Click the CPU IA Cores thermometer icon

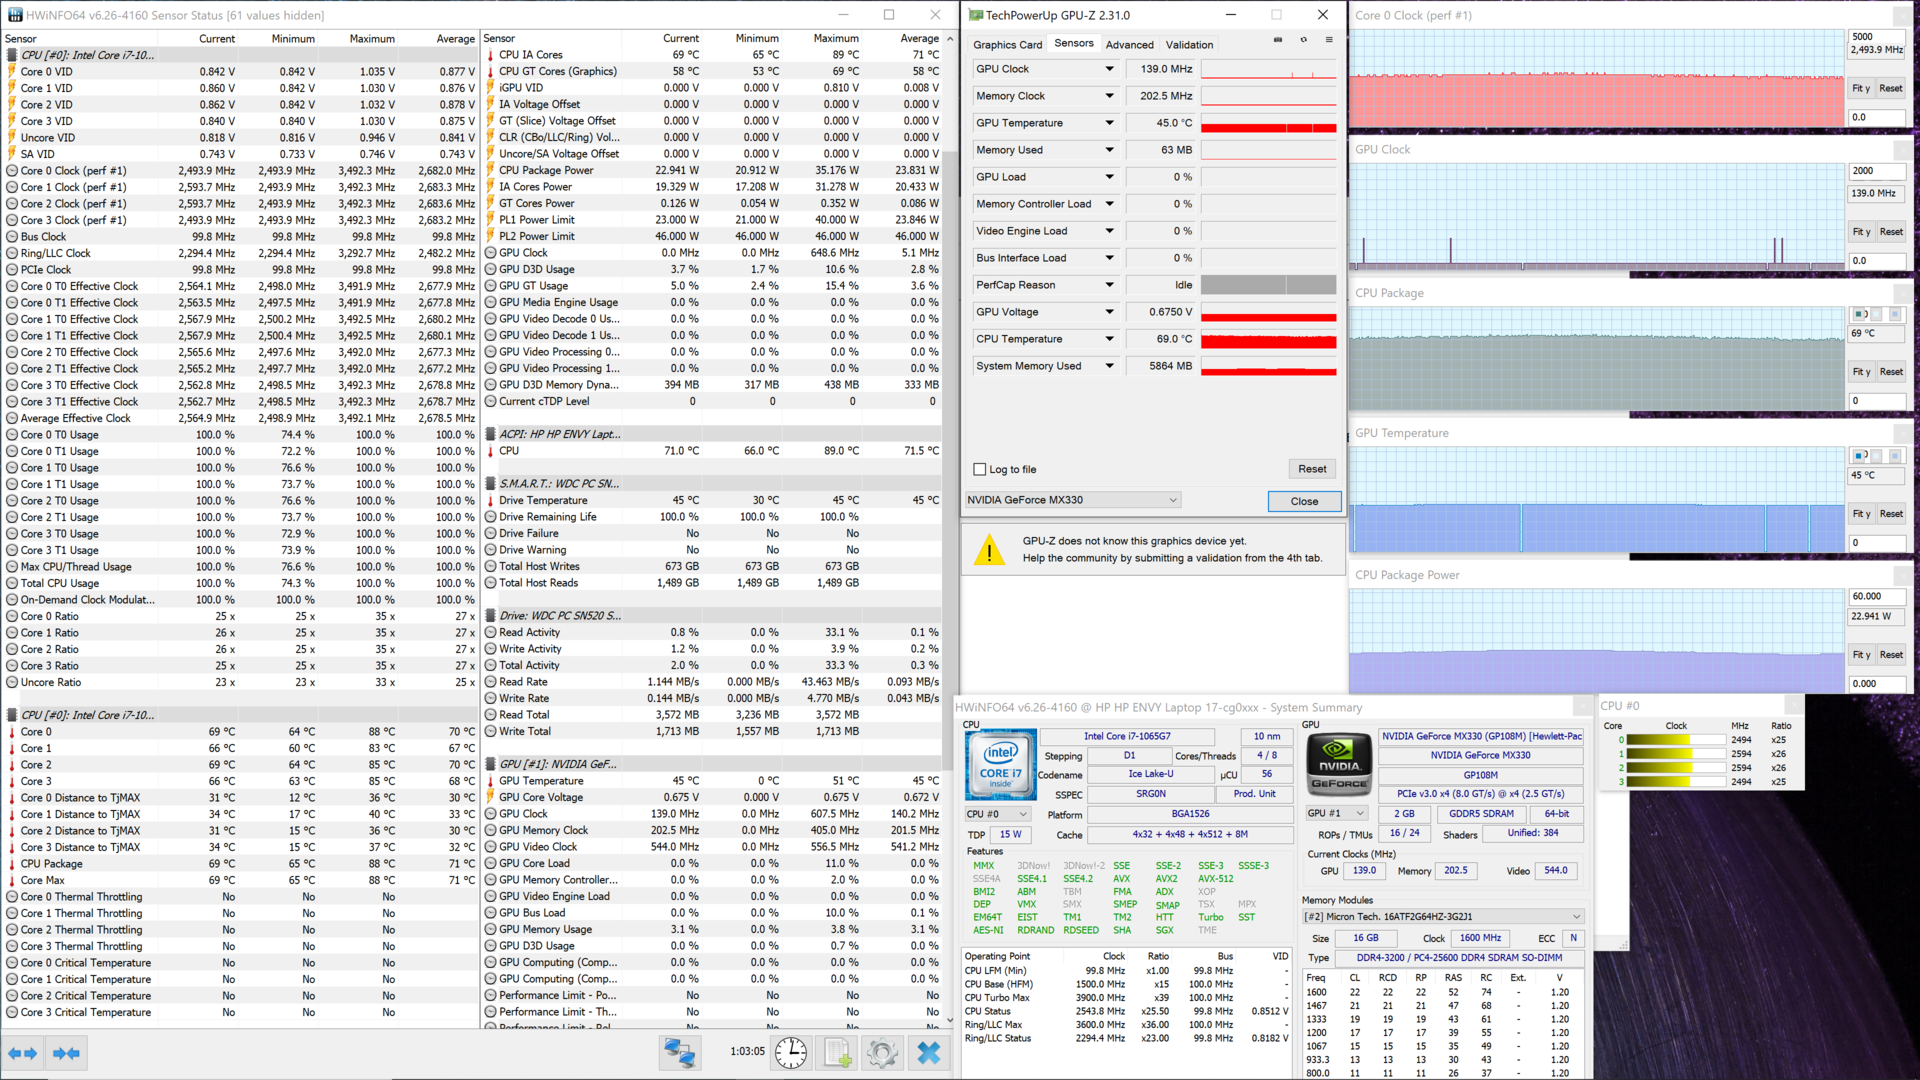(x=491, y=55)
